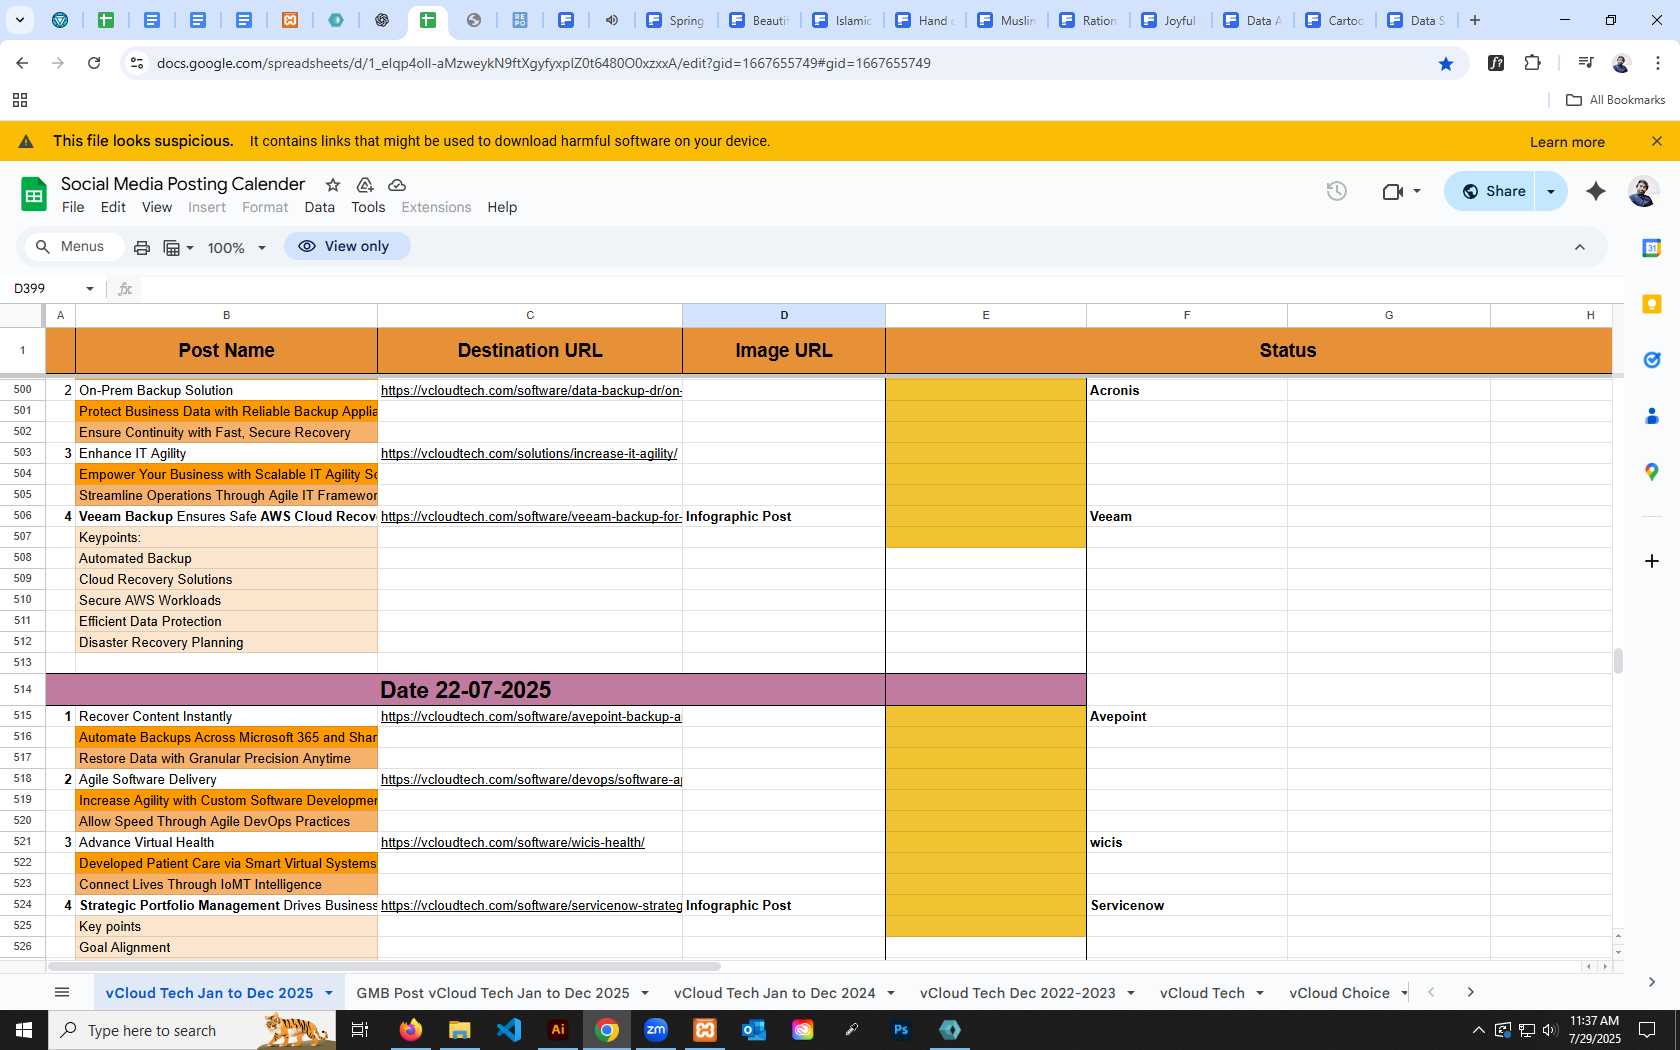Open Chrome tab search dropdown
This screenshot has height=1050, width=1680.
pos(19,20)
